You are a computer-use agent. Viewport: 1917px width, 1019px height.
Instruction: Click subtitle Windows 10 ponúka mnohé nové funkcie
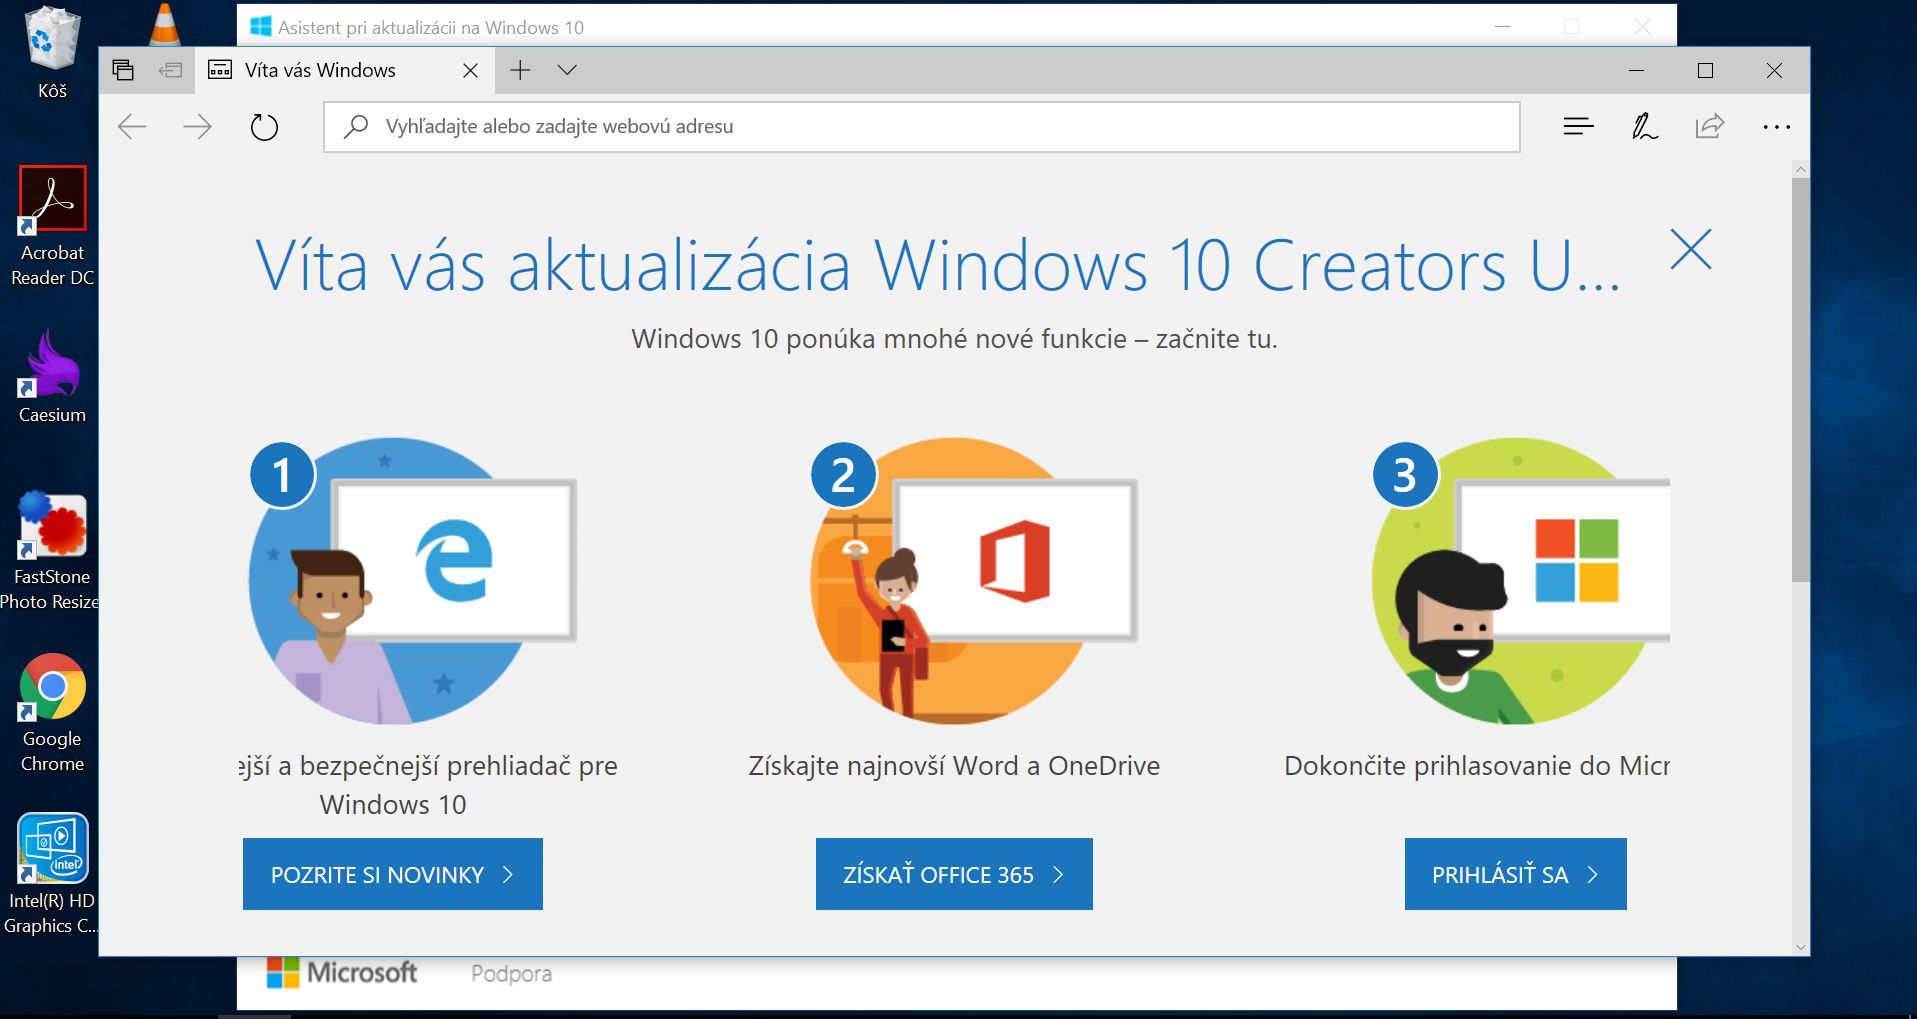(x=954, y=339)
